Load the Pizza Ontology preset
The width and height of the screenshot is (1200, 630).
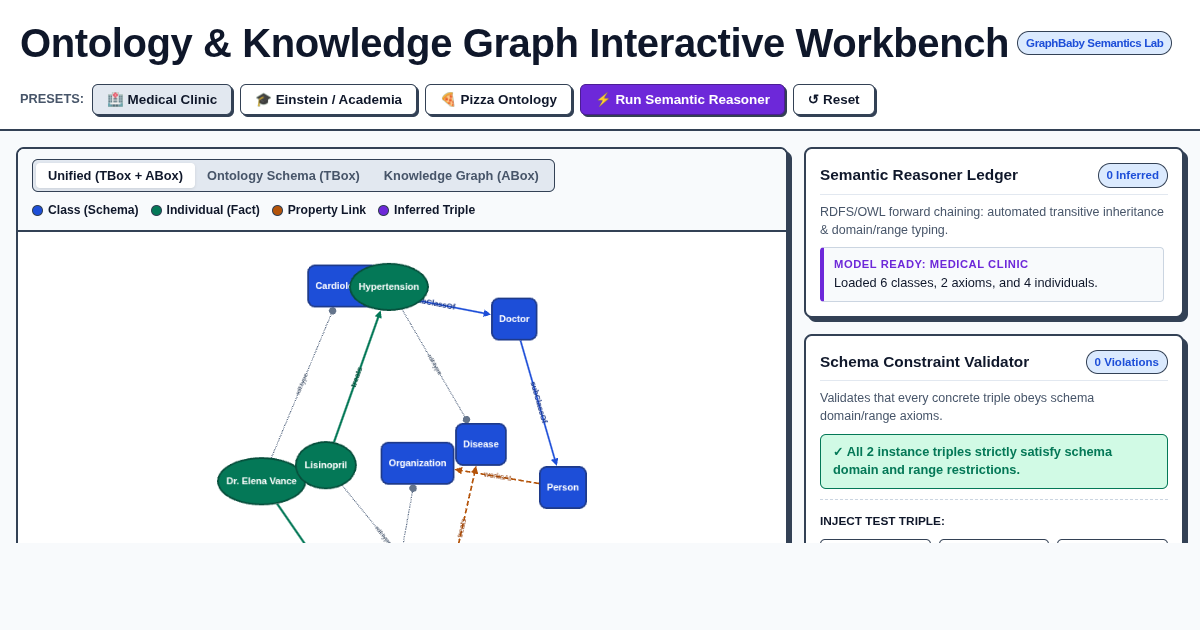coord(498,99)
